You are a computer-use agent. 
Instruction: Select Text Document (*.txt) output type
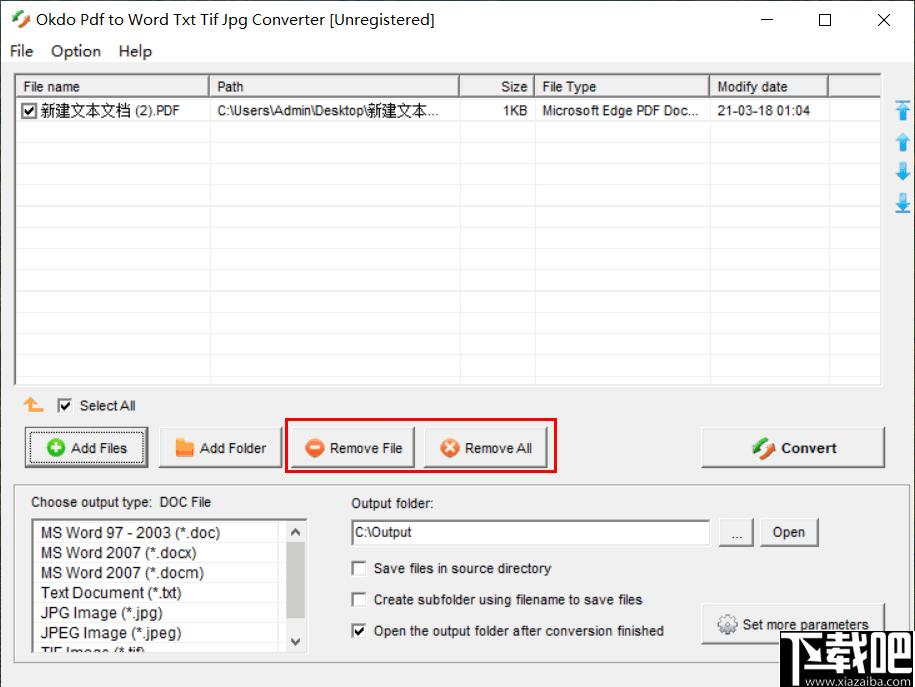pos(156,593)
